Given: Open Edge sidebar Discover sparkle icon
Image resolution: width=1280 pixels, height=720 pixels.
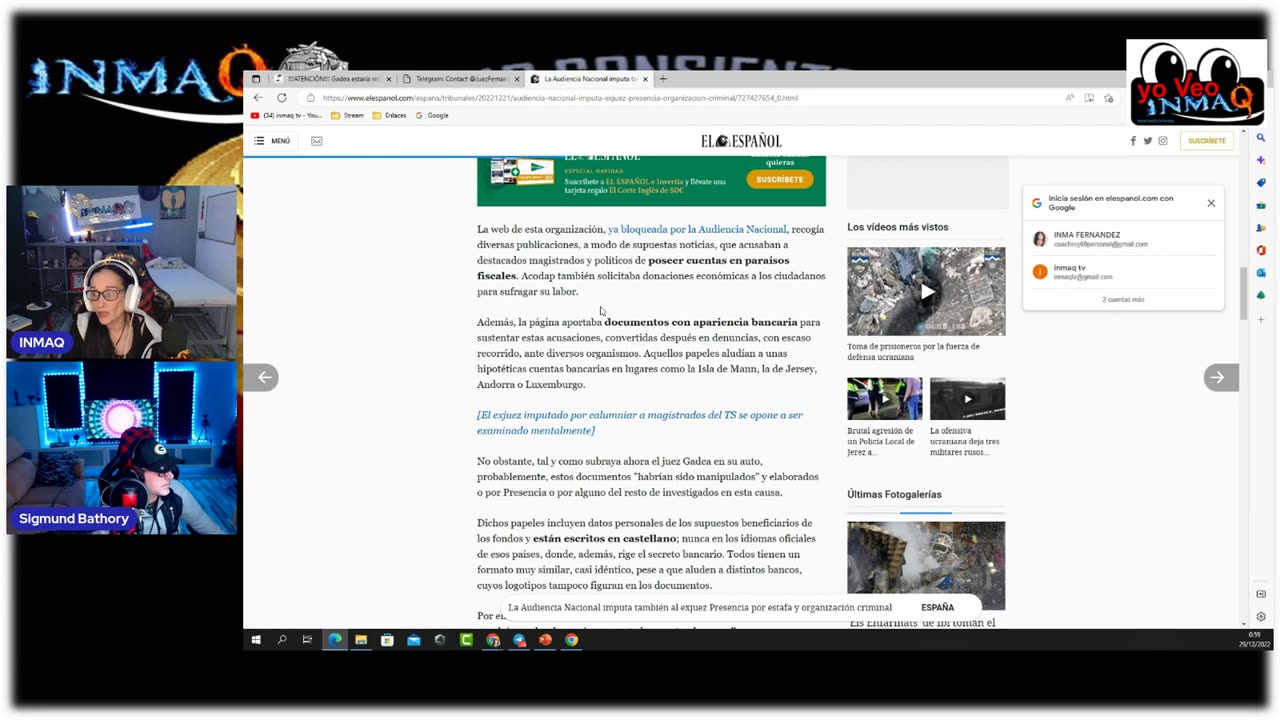Looking at the screenshot, I should (x=1261, y=160).
